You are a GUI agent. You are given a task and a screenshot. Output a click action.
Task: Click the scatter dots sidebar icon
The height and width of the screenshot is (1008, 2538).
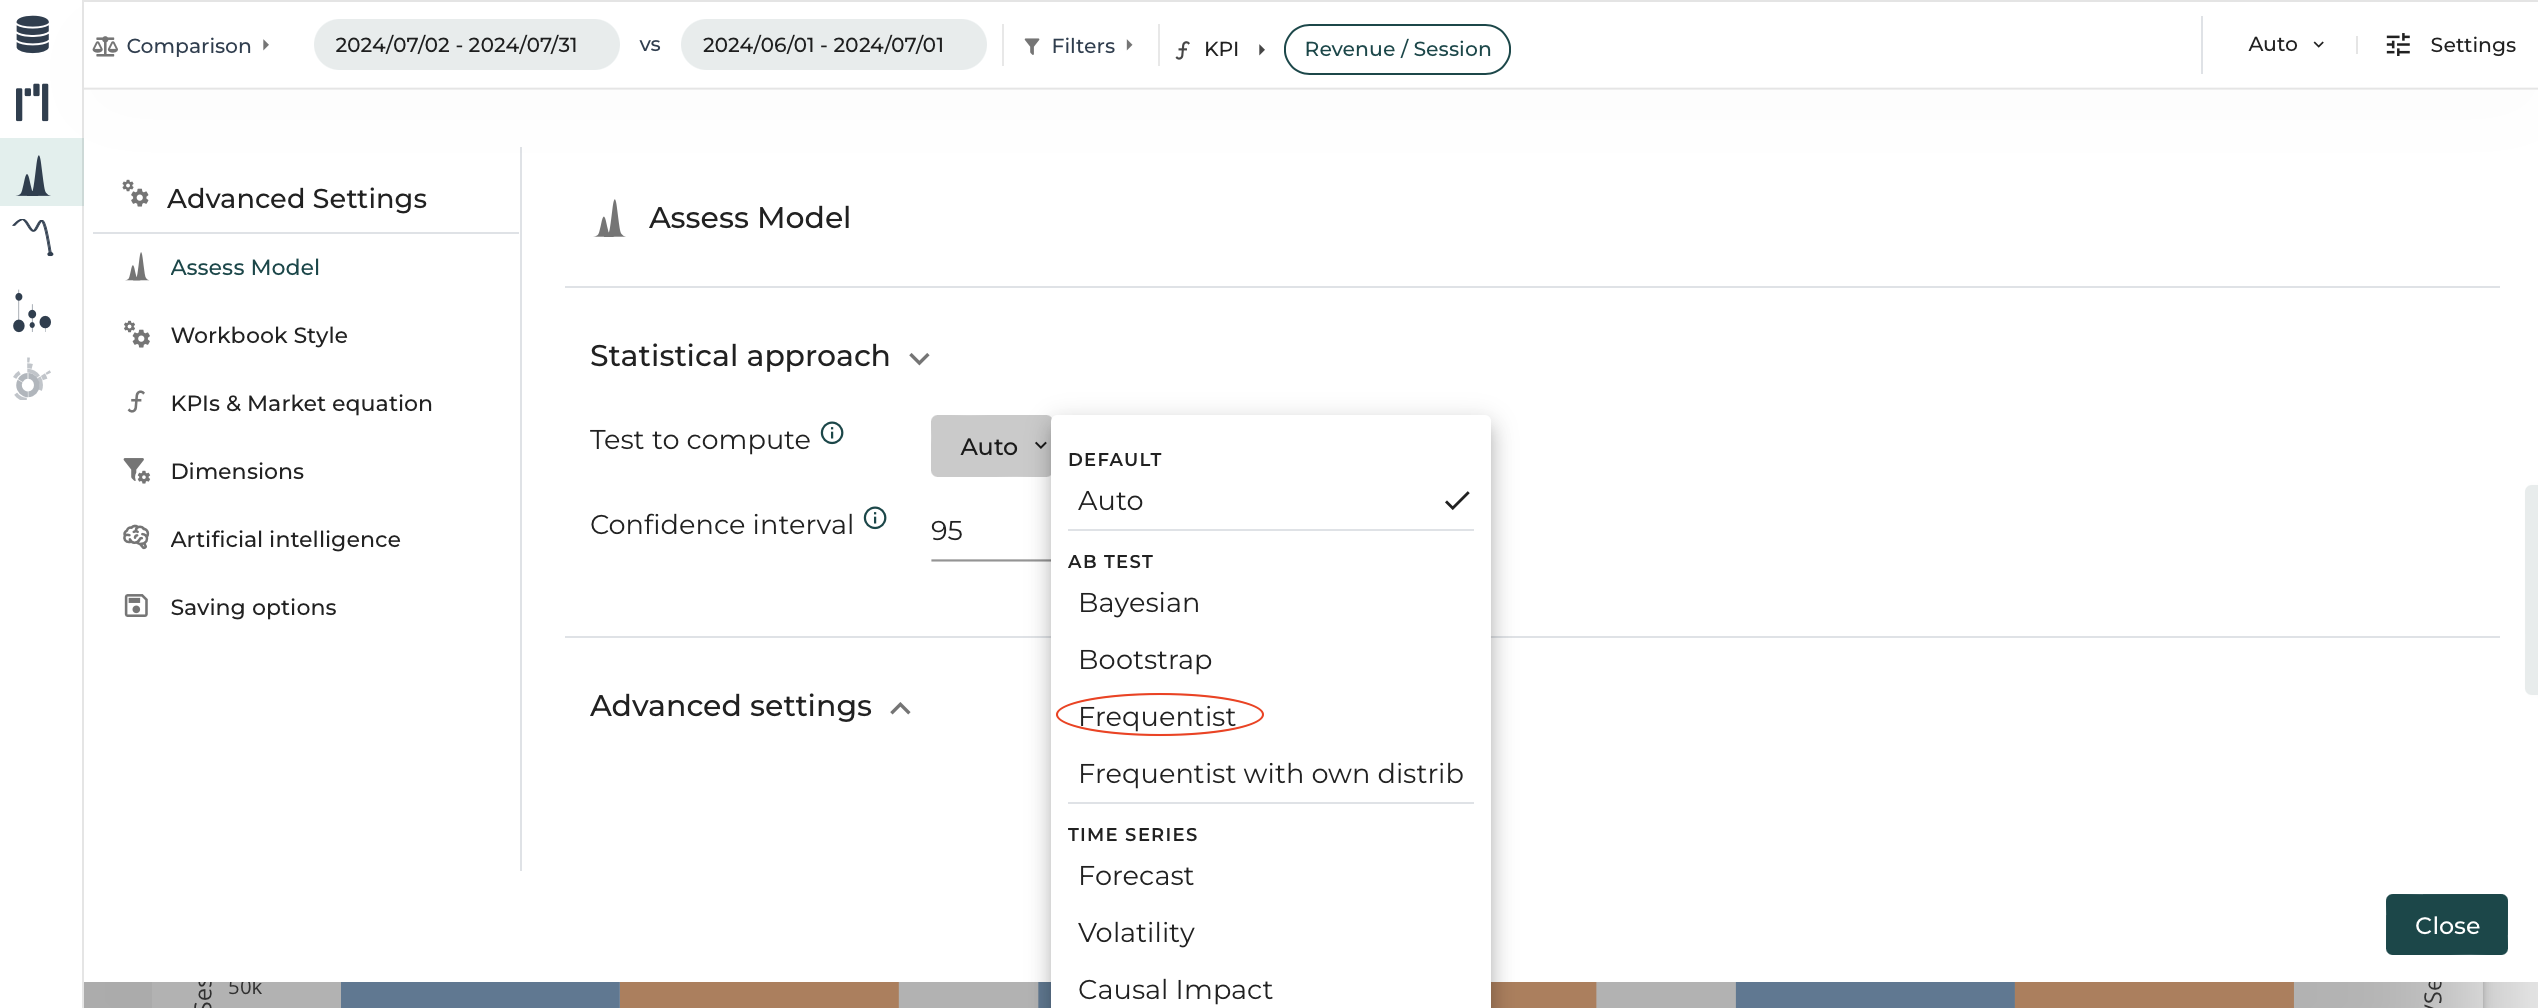click(x=32, y=313)
